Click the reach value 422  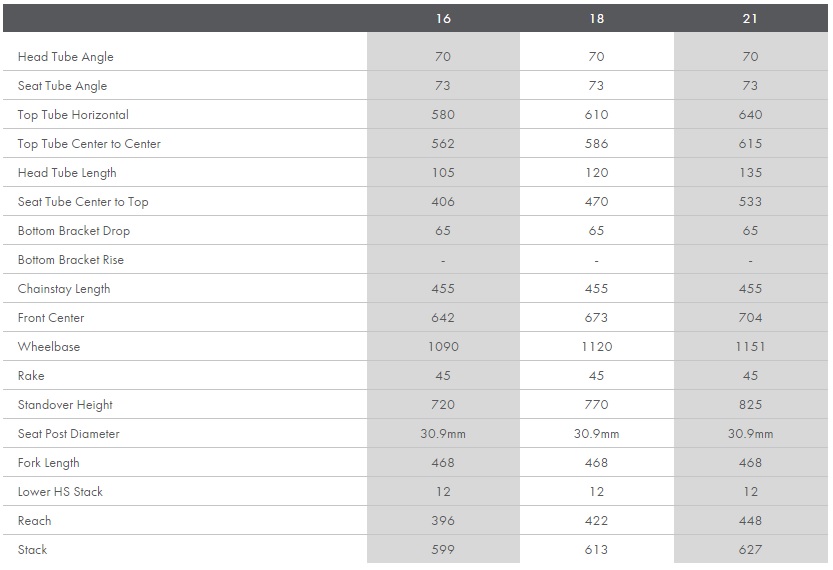(x=596, y=521)
